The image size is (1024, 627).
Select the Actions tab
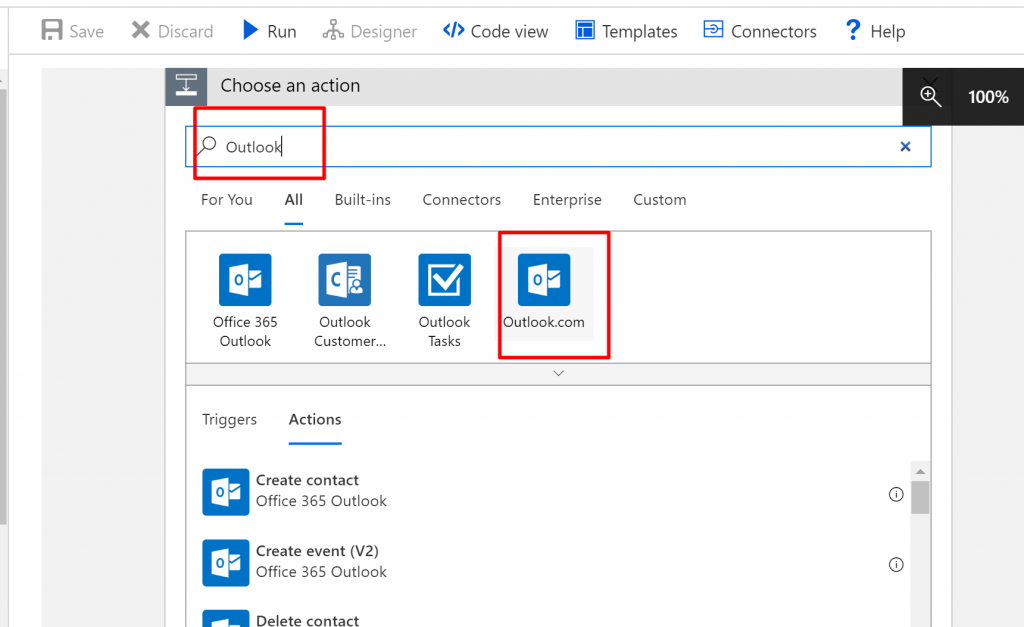tap(315, 419)
